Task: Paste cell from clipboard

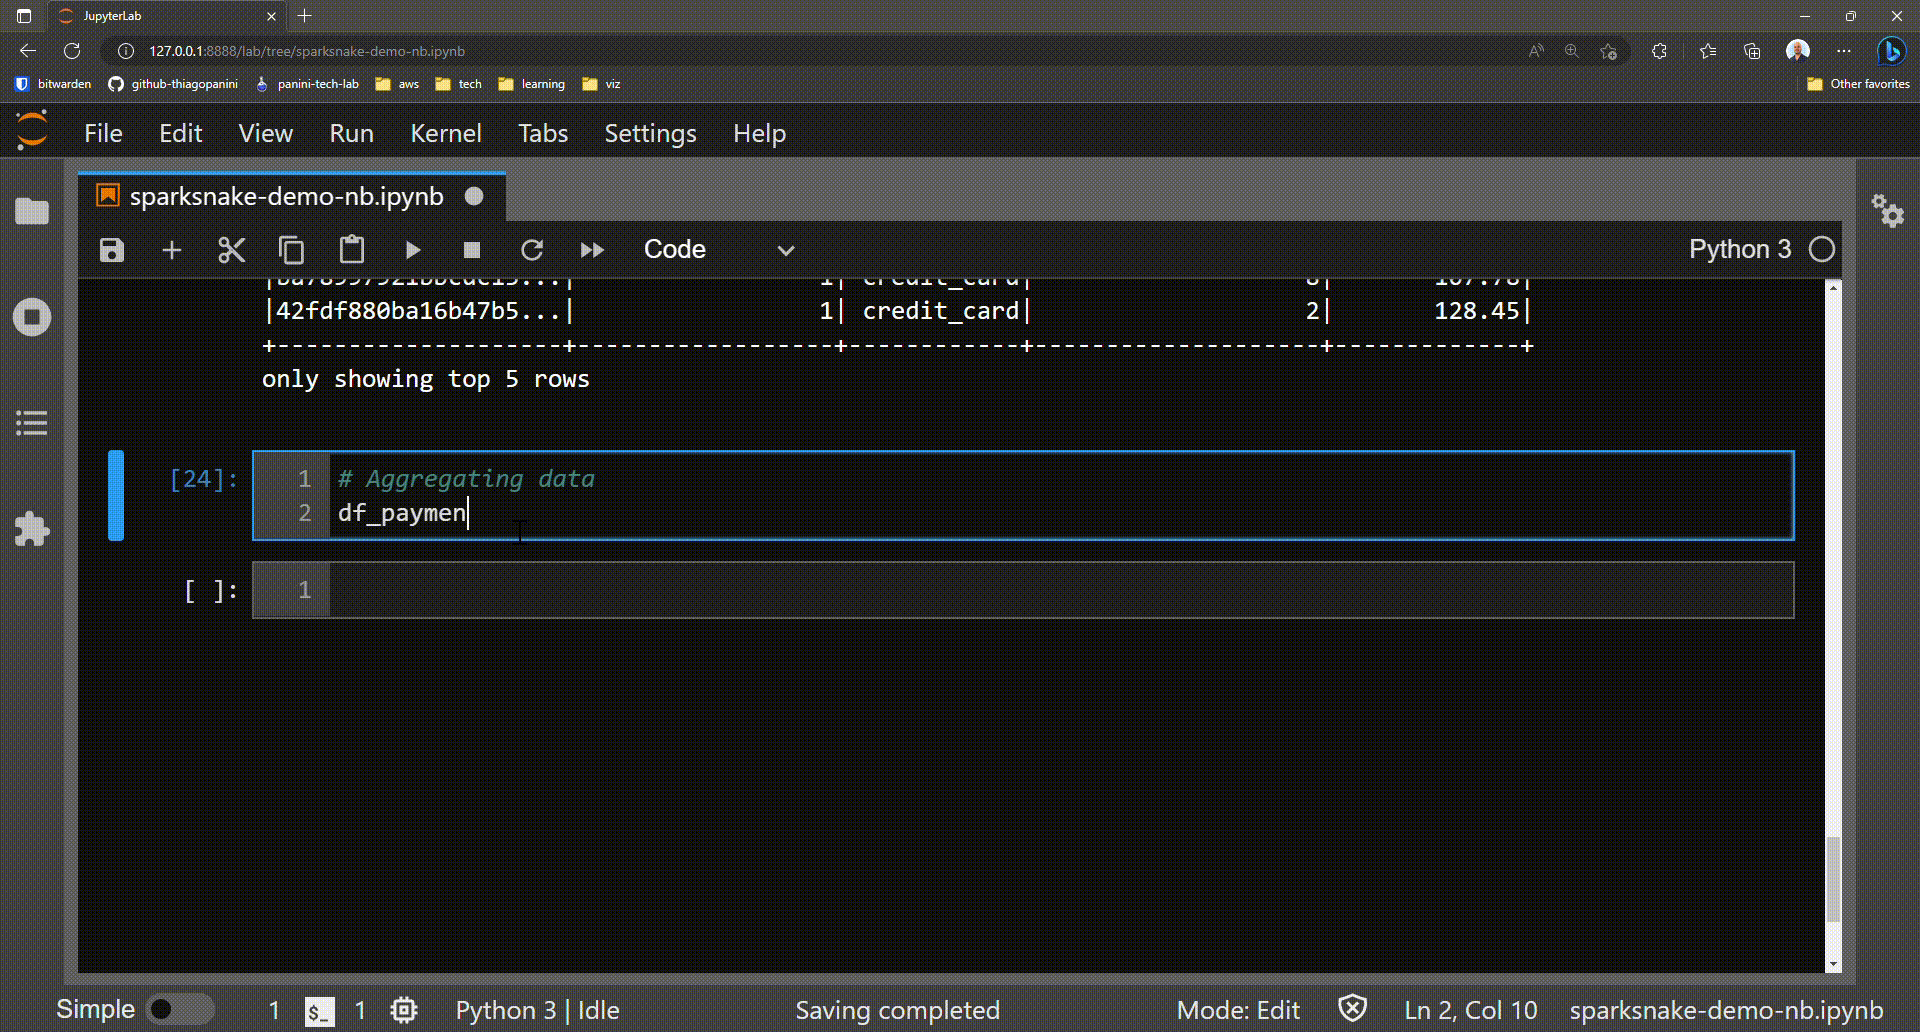Action: point(351,250)
